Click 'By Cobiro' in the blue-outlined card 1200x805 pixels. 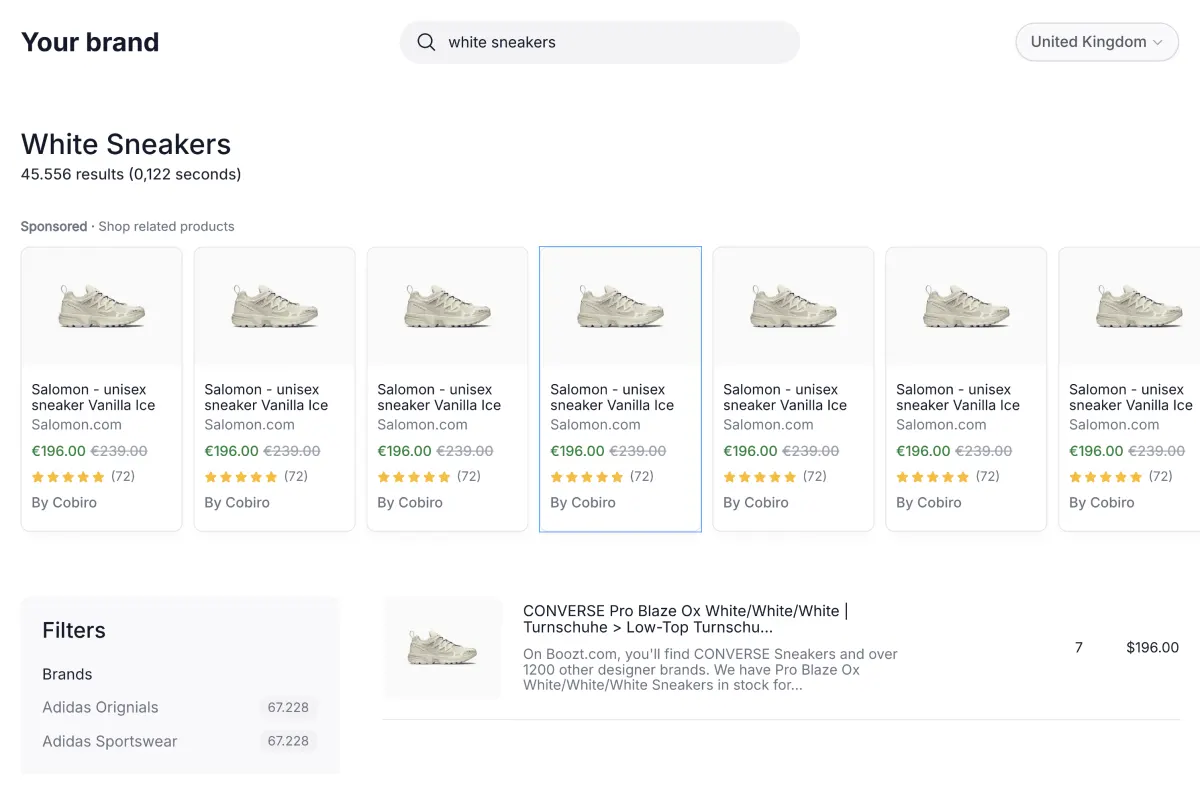pyautogui.click(x=583, y=502)
